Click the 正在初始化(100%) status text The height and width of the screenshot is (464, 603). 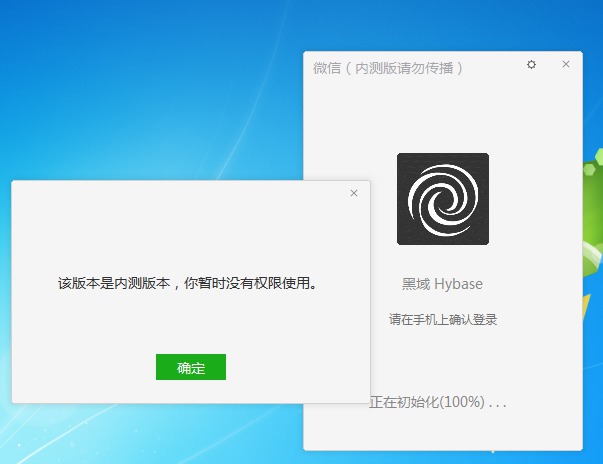(438, 402)
